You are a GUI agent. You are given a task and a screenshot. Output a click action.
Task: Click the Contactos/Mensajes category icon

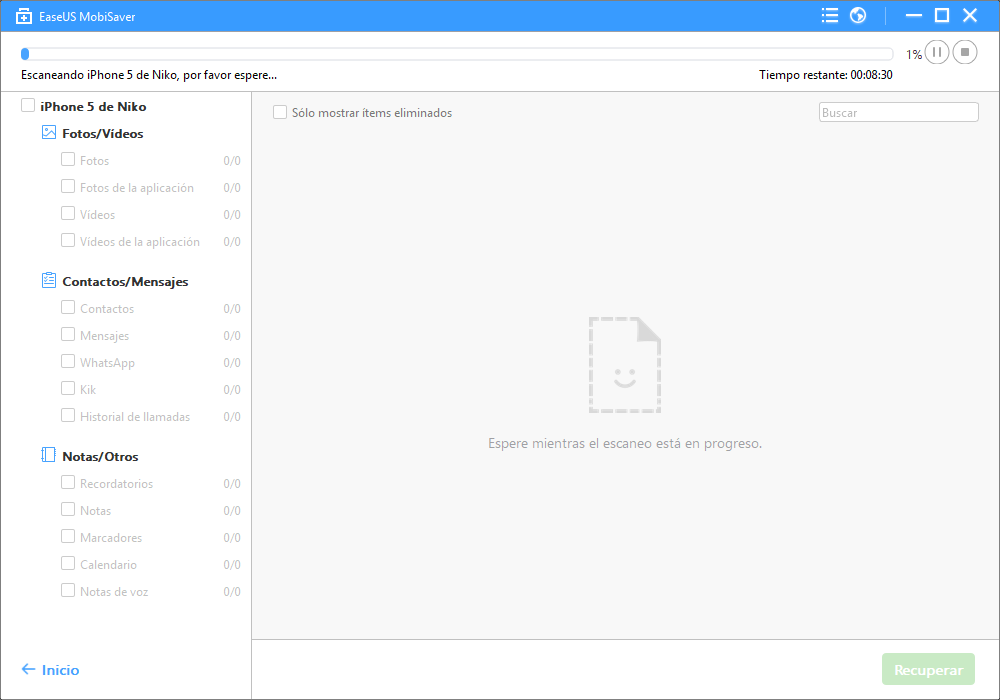(49, 281)
